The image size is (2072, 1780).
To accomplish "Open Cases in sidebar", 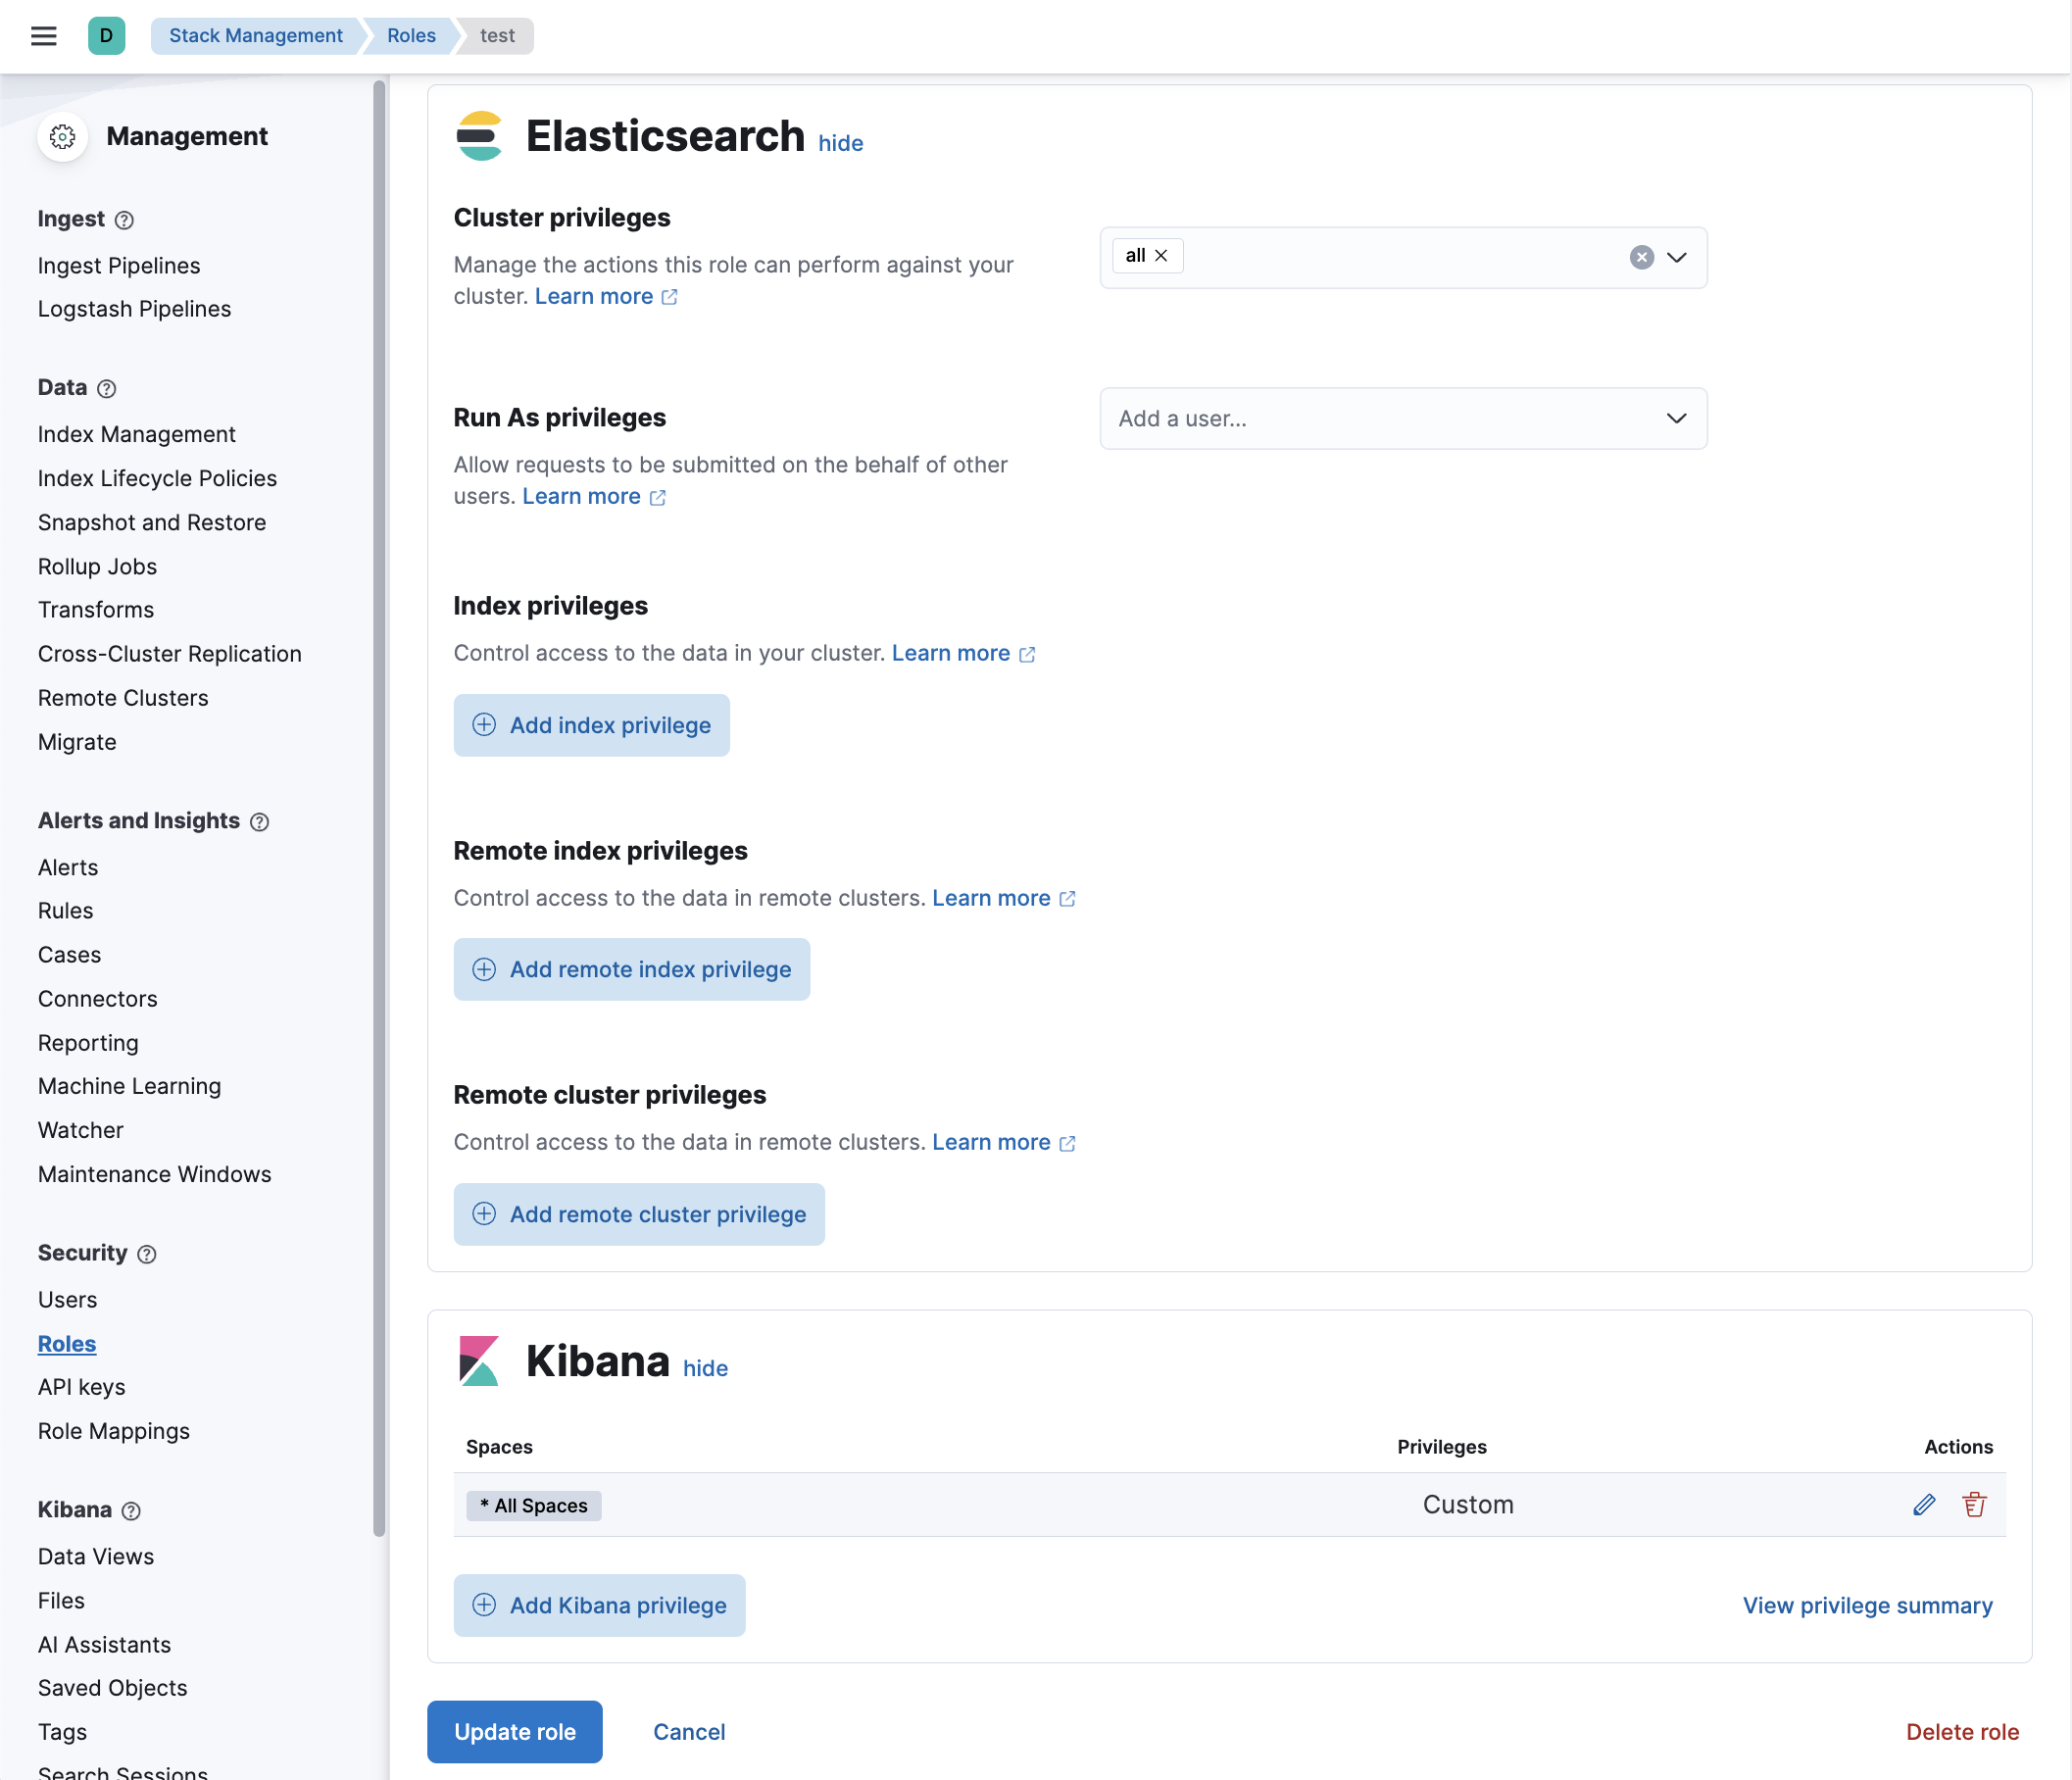I will (x=69, y=955).
